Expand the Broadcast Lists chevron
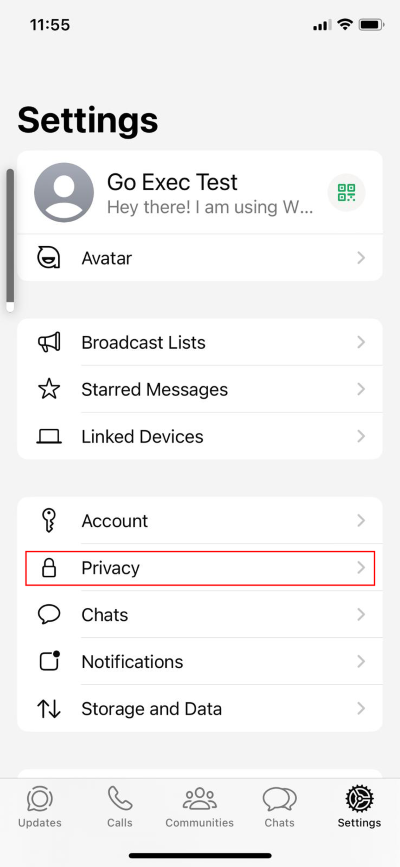Screen dimensions: 400x867 pos(361,342)
